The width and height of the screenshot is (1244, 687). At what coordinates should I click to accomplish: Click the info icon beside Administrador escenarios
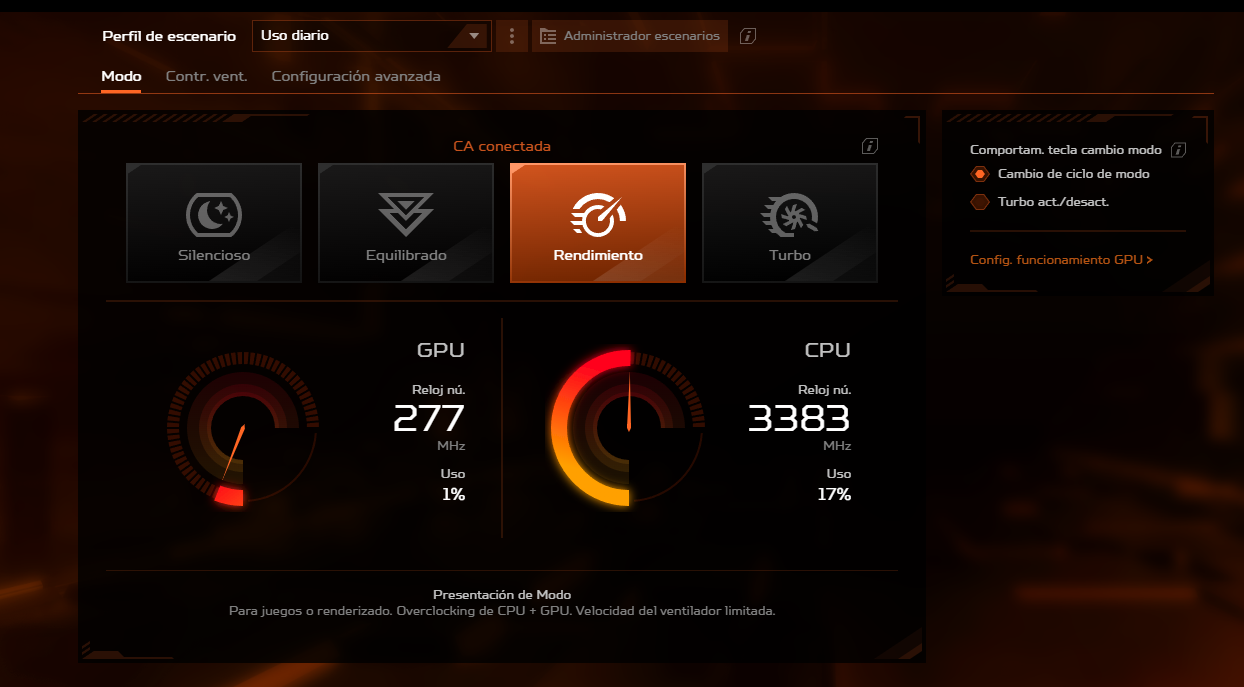[748, 36]
